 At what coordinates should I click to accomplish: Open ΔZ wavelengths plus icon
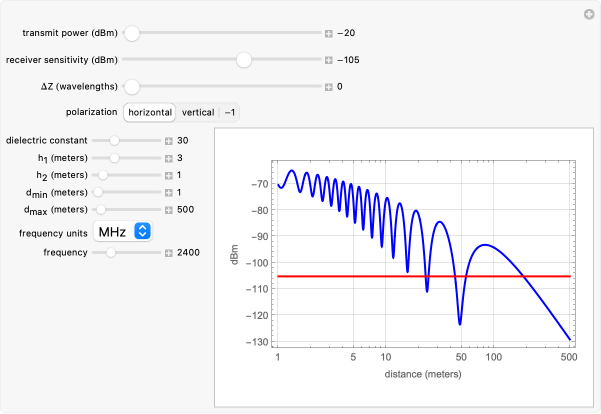click(x=329, y=87)
